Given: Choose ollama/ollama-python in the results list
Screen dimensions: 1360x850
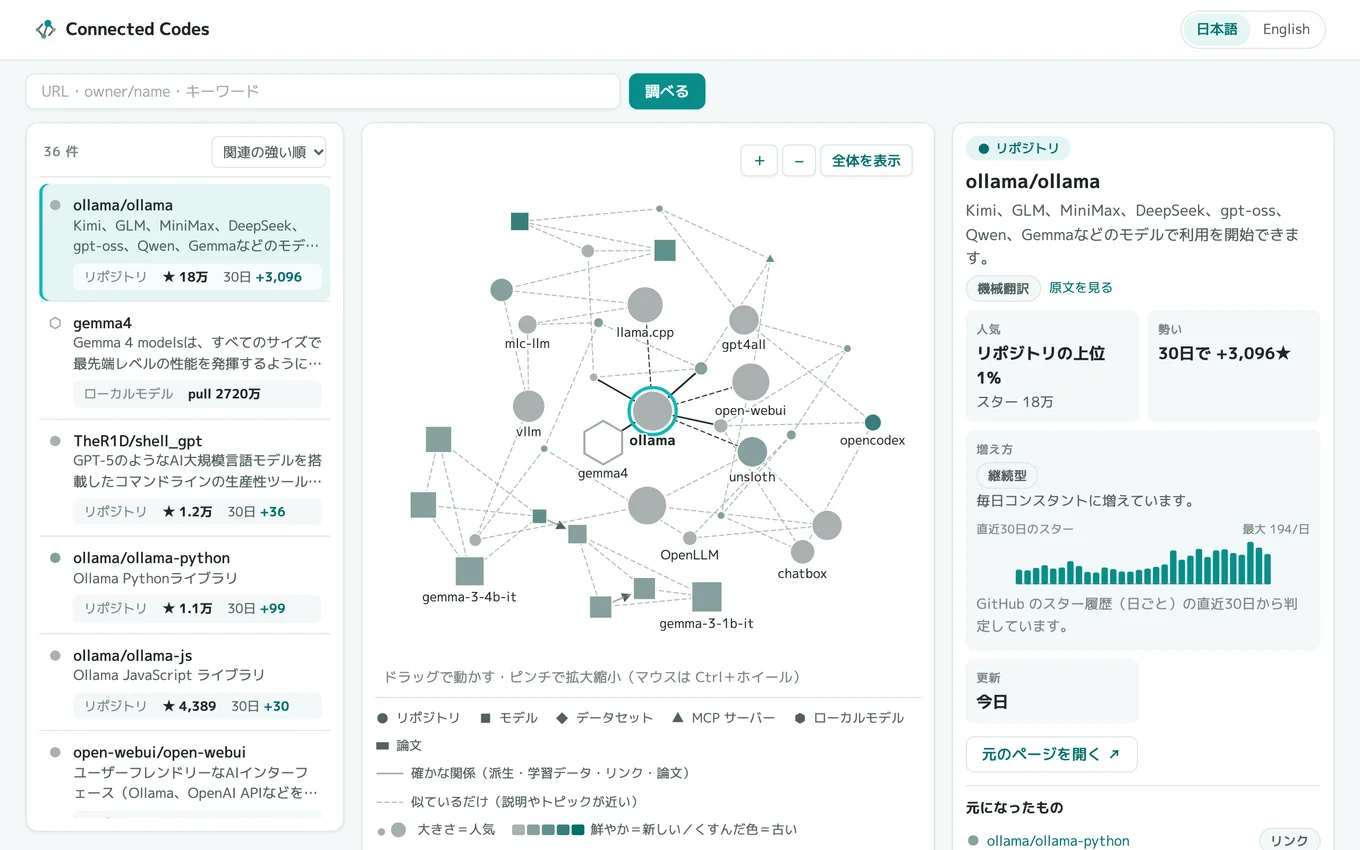Looking at the screenshot, I should [x=185, y=585].
